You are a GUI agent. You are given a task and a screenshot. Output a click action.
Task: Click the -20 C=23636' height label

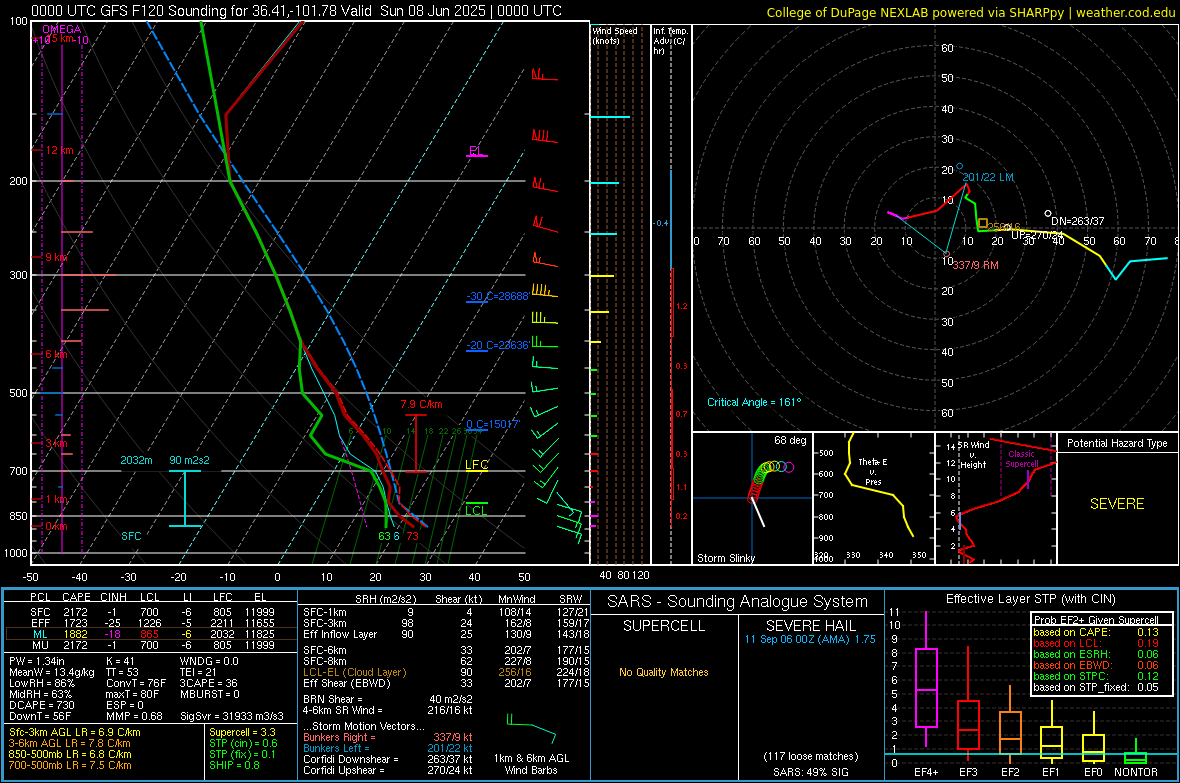[497, 346]
